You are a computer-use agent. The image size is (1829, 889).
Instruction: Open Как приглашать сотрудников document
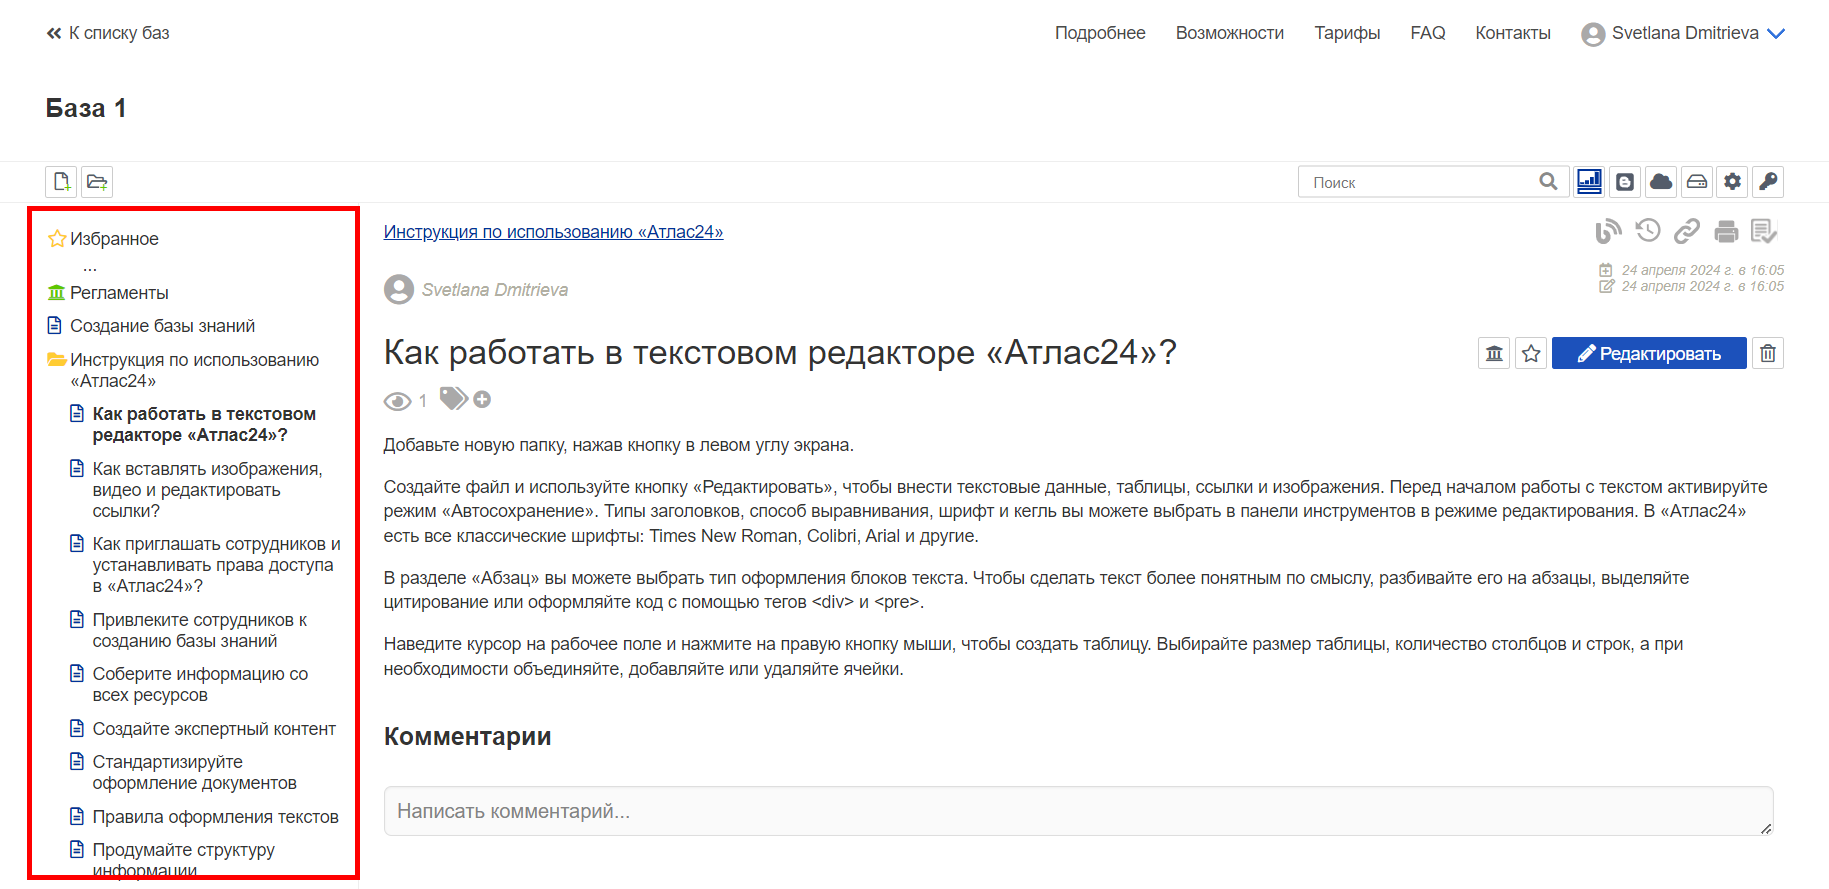pyautogui.click(x=216, y=565)
